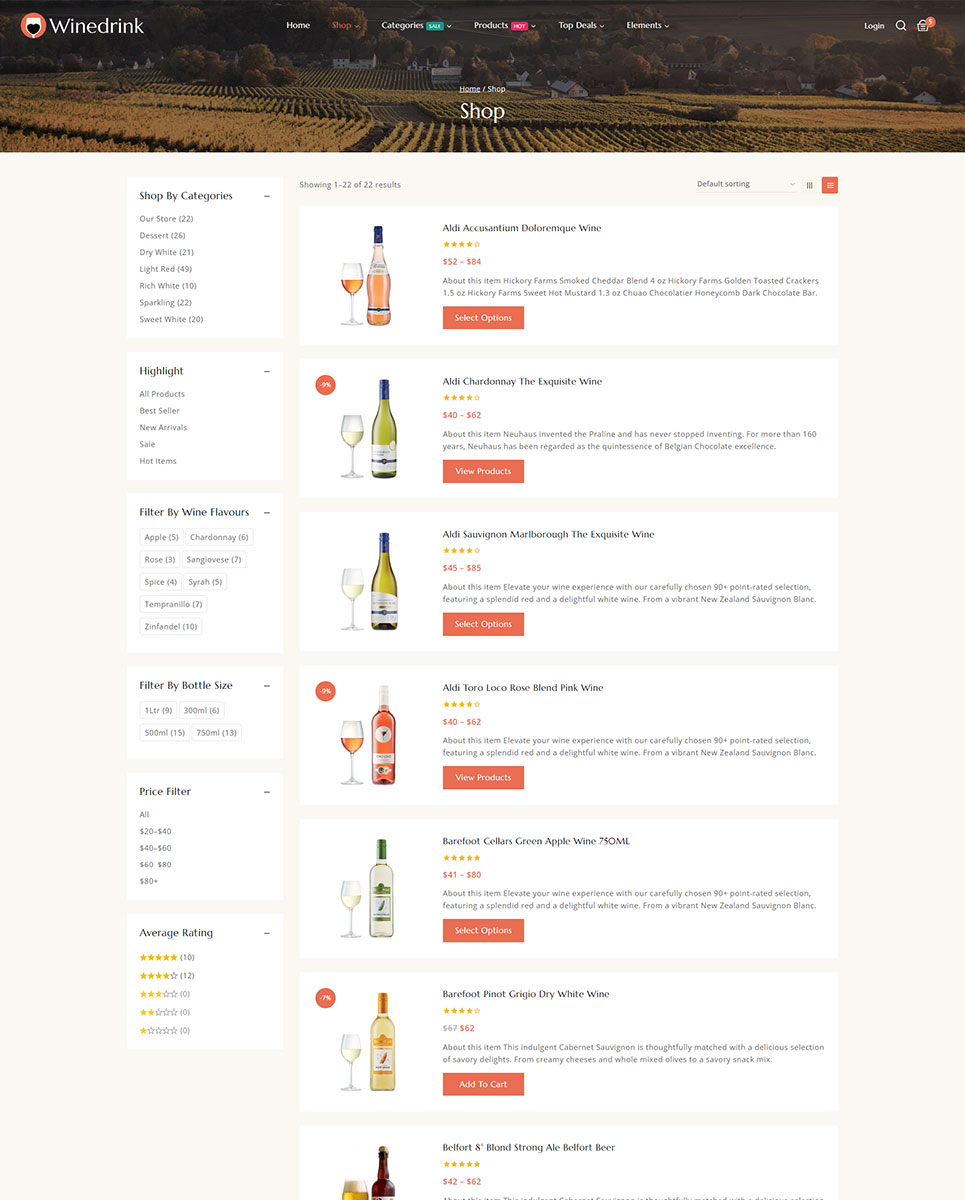
Task: Toggle the Zinfandel (10) flavour tag
Action: pos(171,627)
